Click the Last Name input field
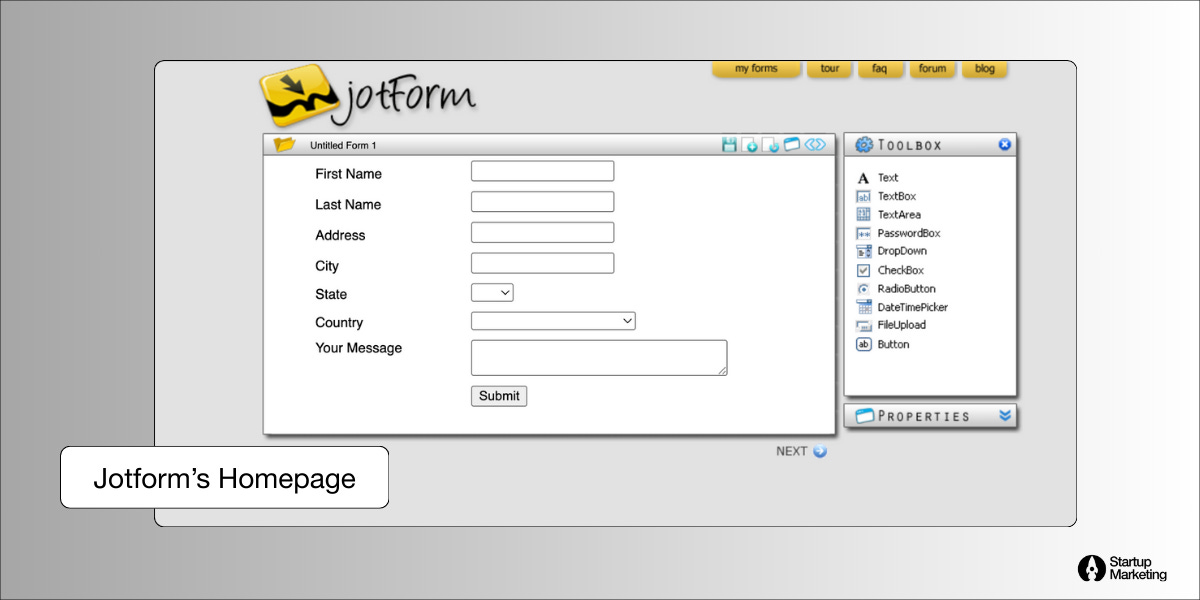This screenshot has height=600, width=1200. coord(542,202)
